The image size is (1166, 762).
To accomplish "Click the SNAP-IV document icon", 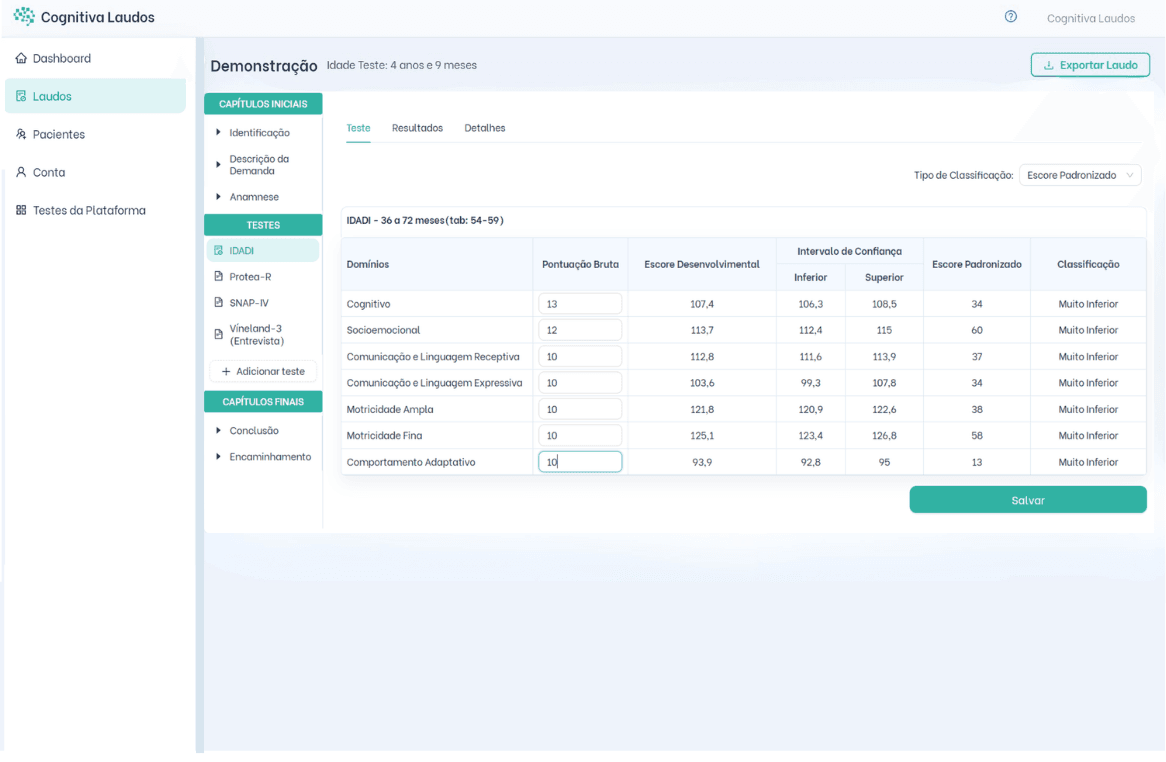I will pos(219,303).
